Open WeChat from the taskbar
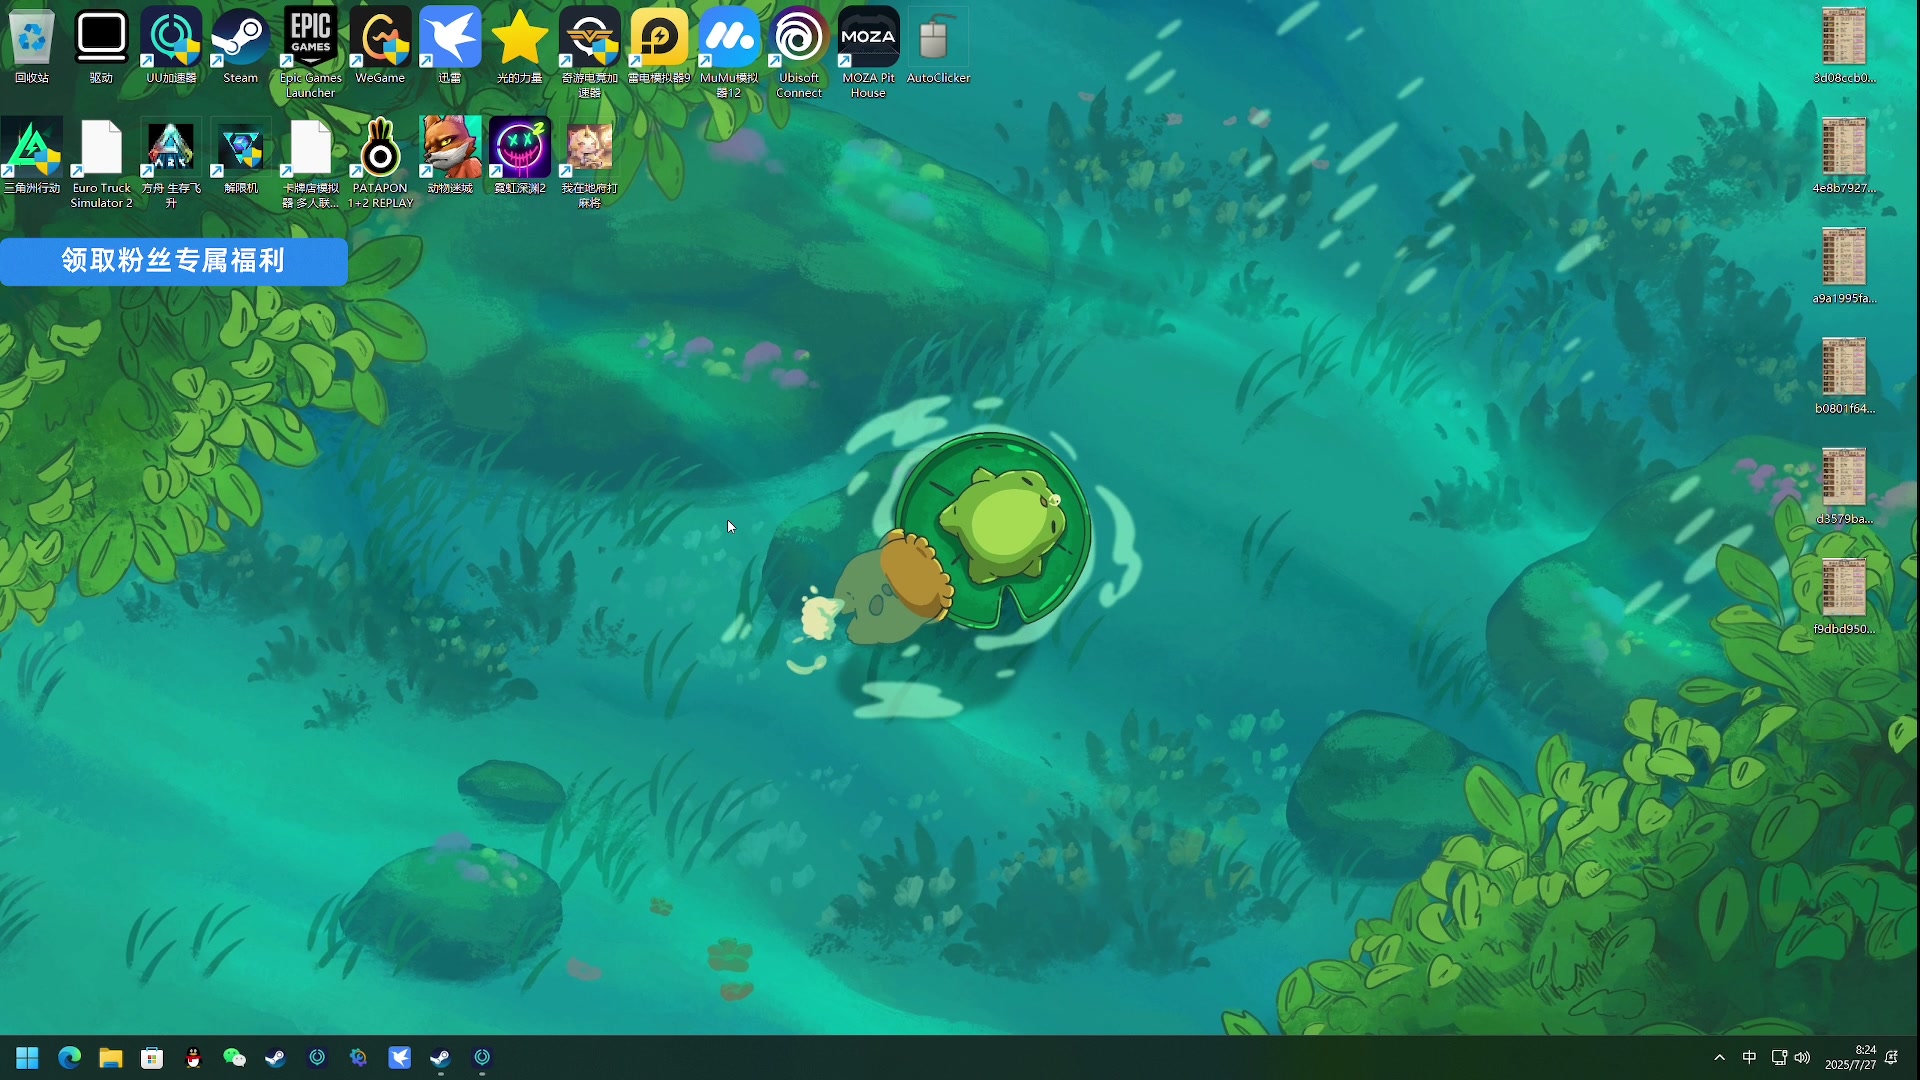 pyautogui.click(x=234, y=1058)
